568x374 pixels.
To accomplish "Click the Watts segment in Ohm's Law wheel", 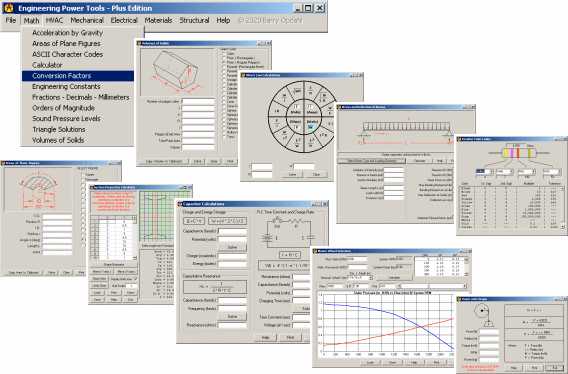I will click(x=312, y=125).
